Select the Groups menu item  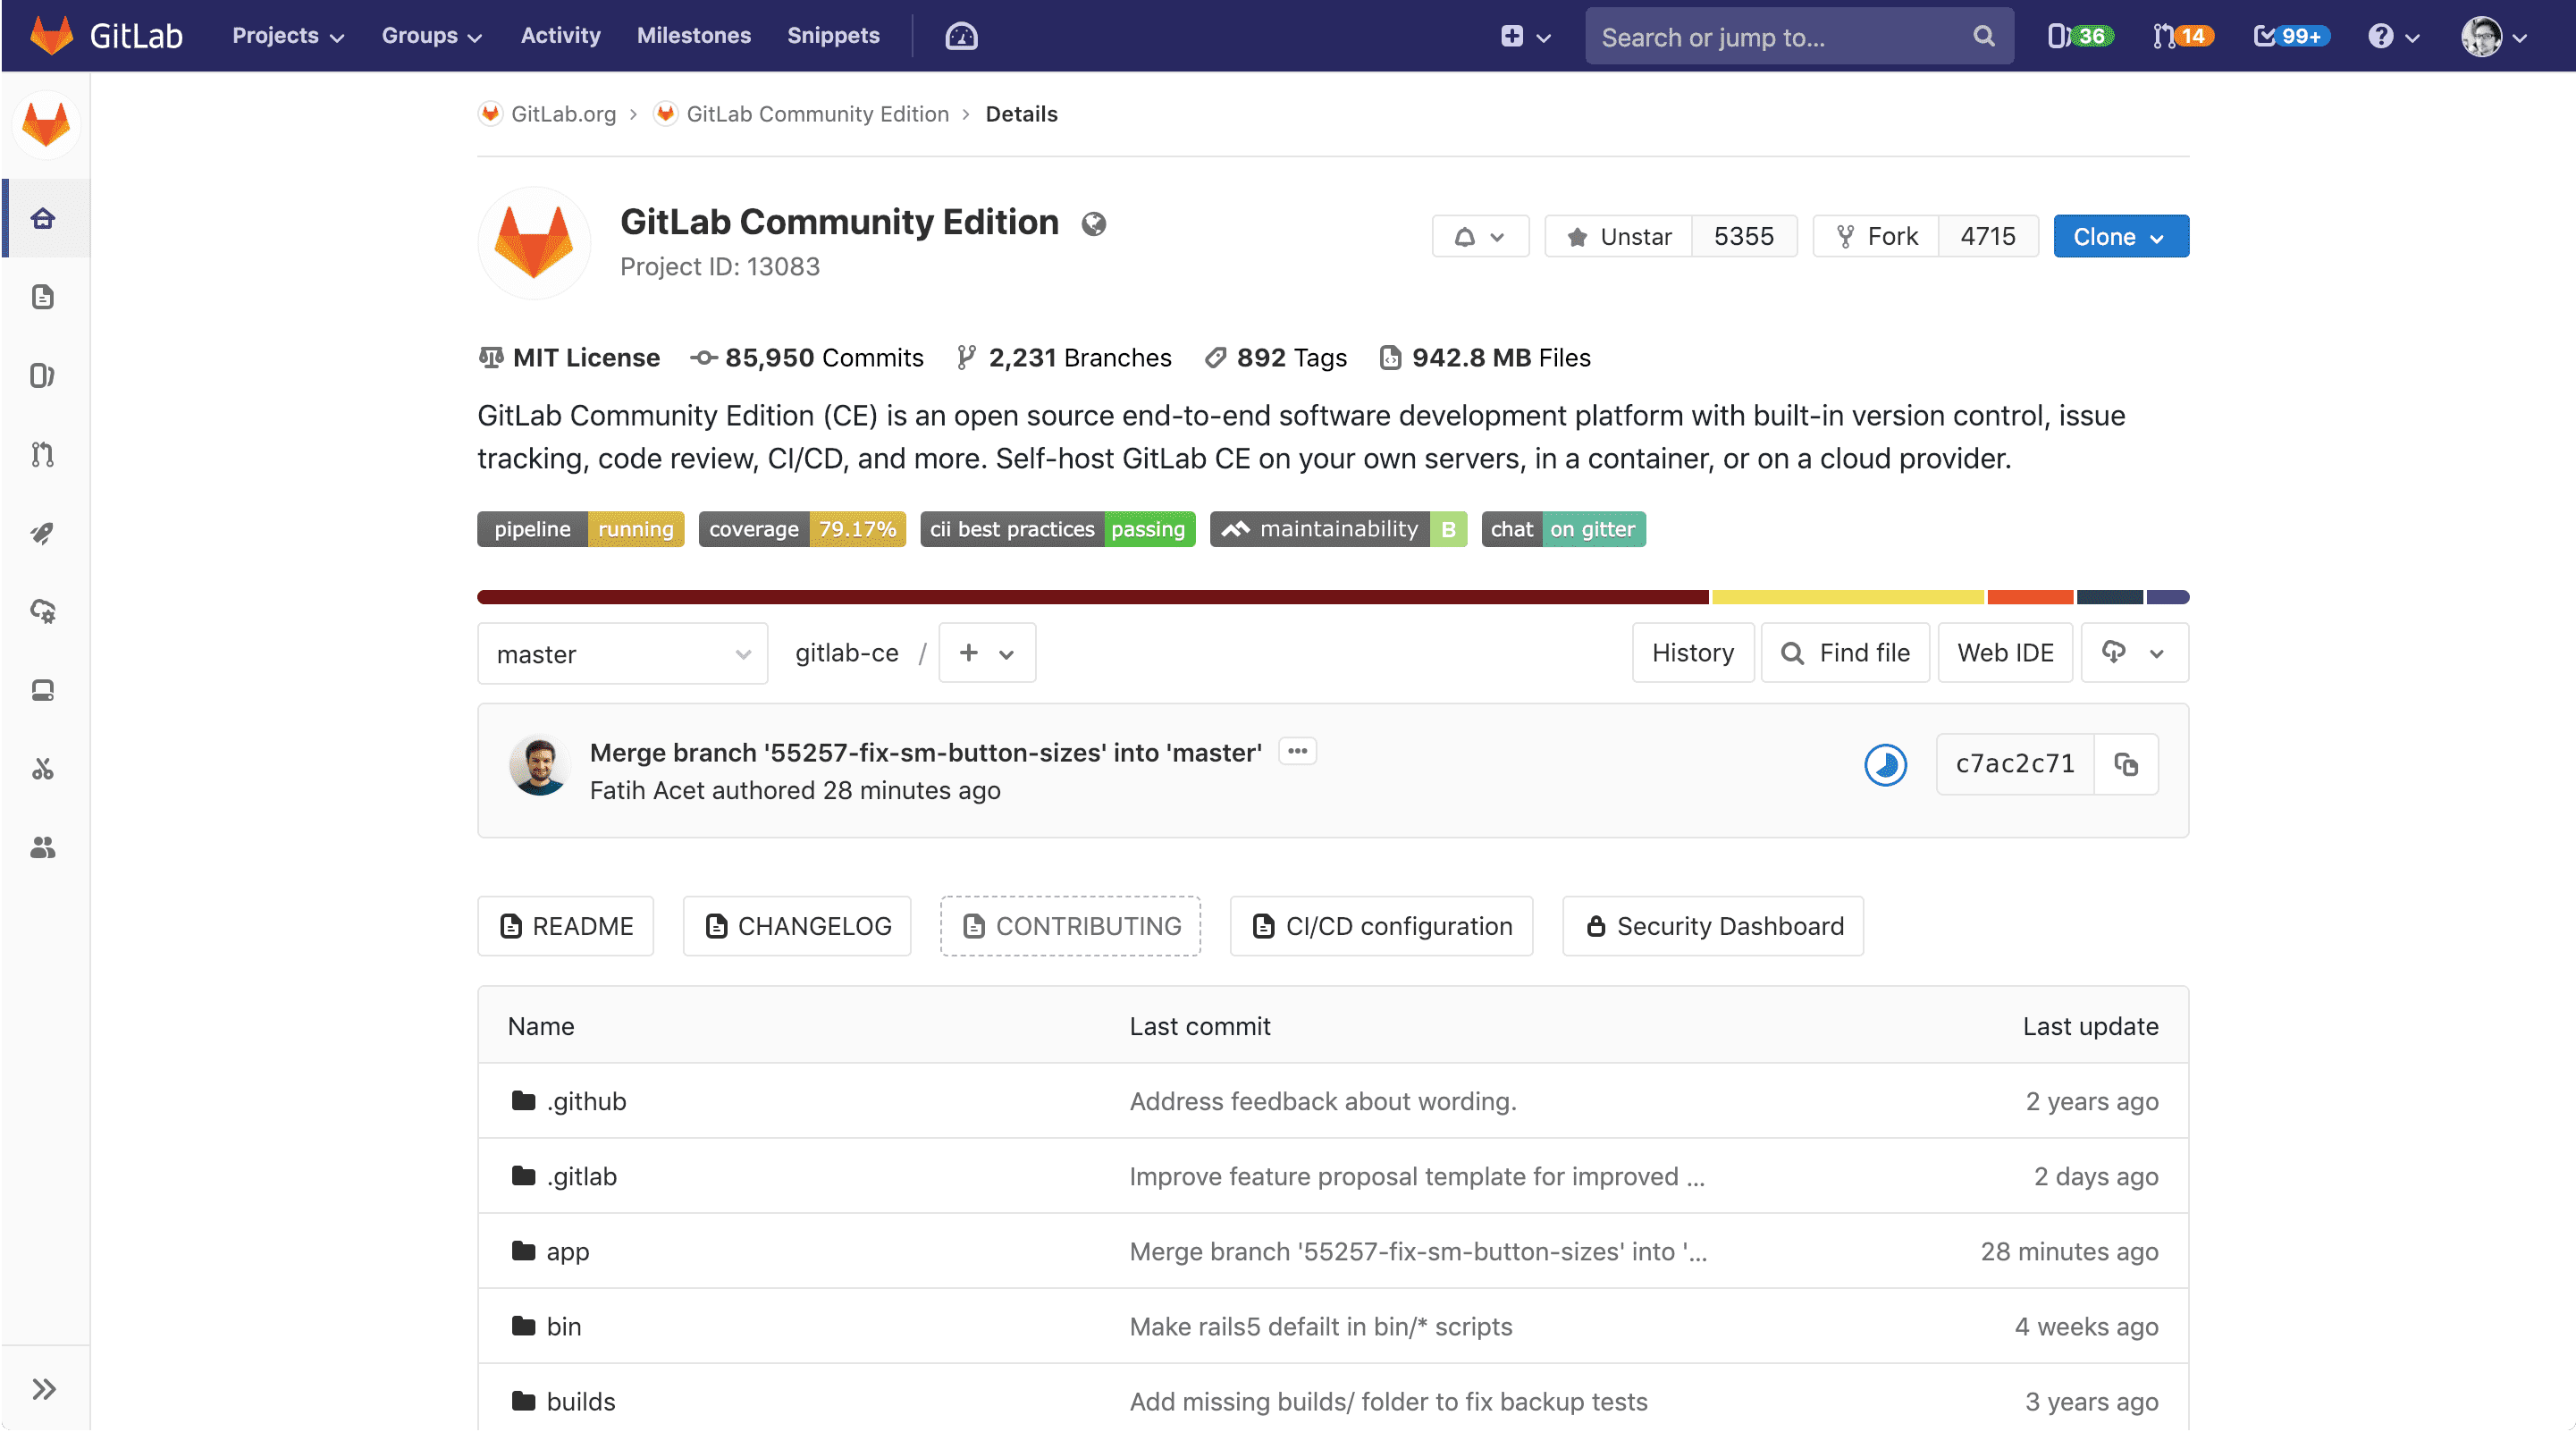(x=432, y=35)
